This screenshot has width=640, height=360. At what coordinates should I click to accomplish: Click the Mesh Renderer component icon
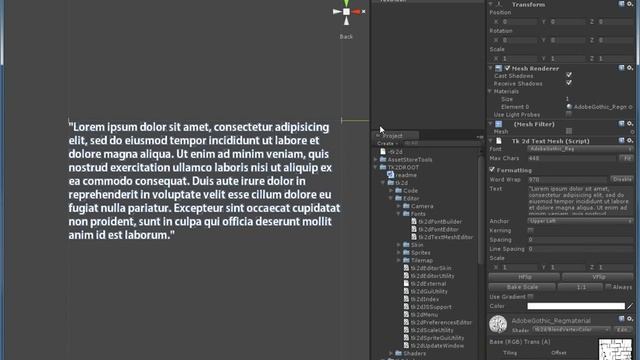(498, 68)
